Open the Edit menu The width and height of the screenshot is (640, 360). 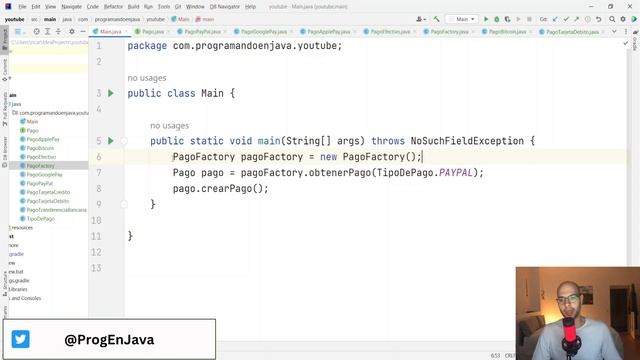point(36,7)
